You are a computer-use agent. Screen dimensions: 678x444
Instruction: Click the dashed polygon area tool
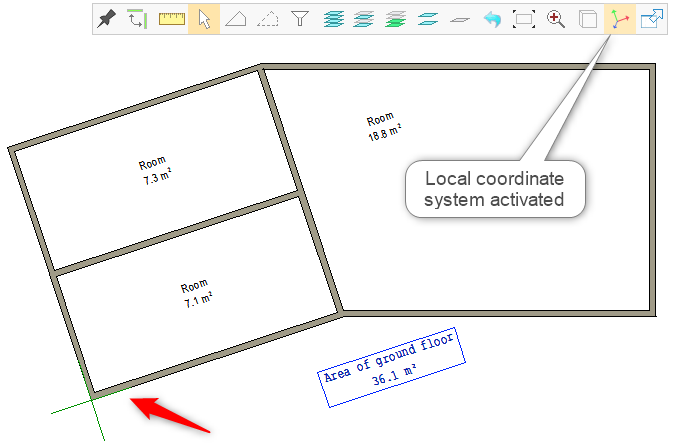[267, 19]
